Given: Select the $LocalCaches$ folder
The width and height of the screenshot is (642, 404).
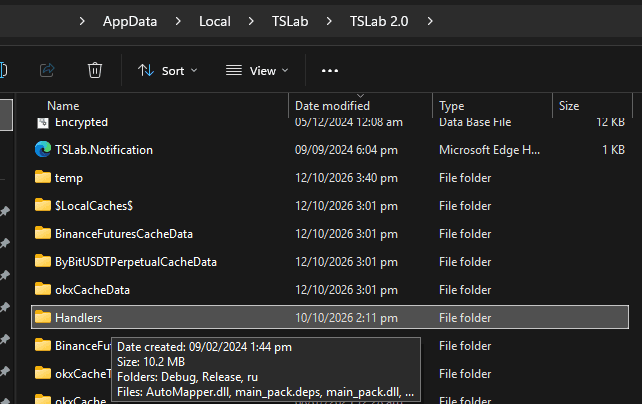Looking at the screenshot, I should (x=330, y=205).
